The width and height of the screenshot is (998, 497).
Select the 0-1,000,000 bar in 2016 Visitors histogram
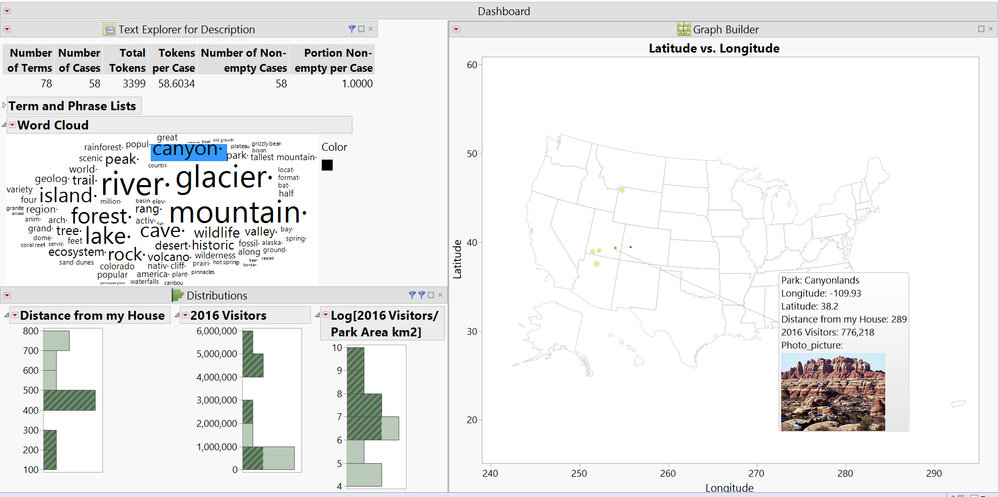[x=269, y=458]
